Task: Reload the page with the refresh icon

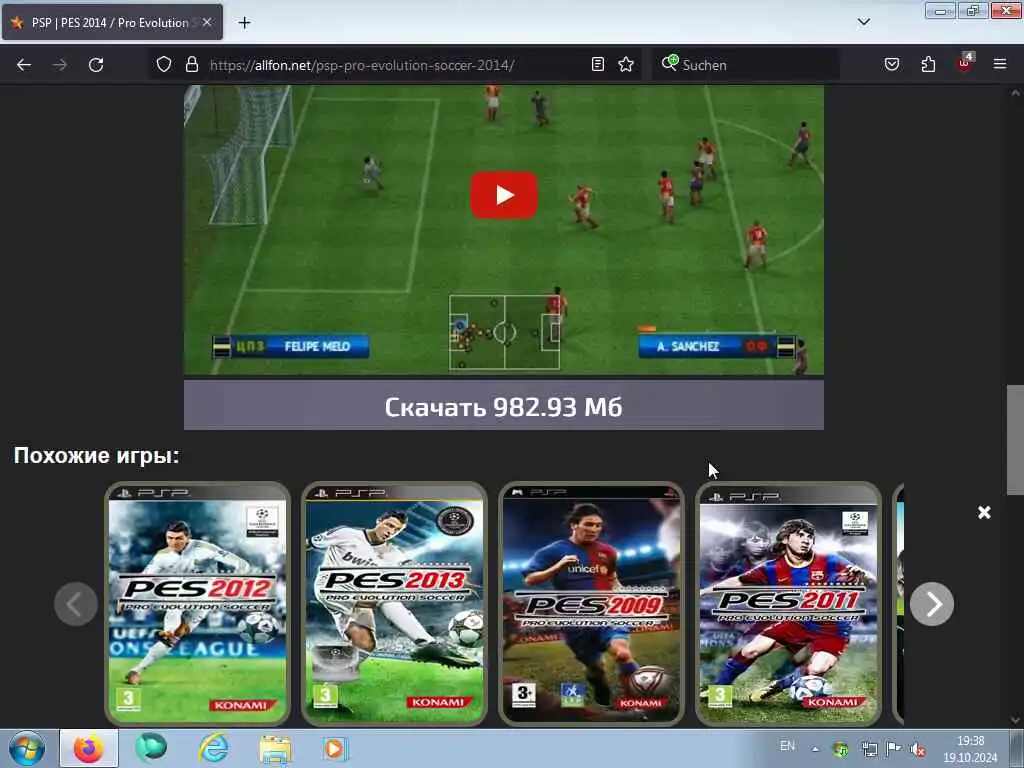Action: (96, 65)
